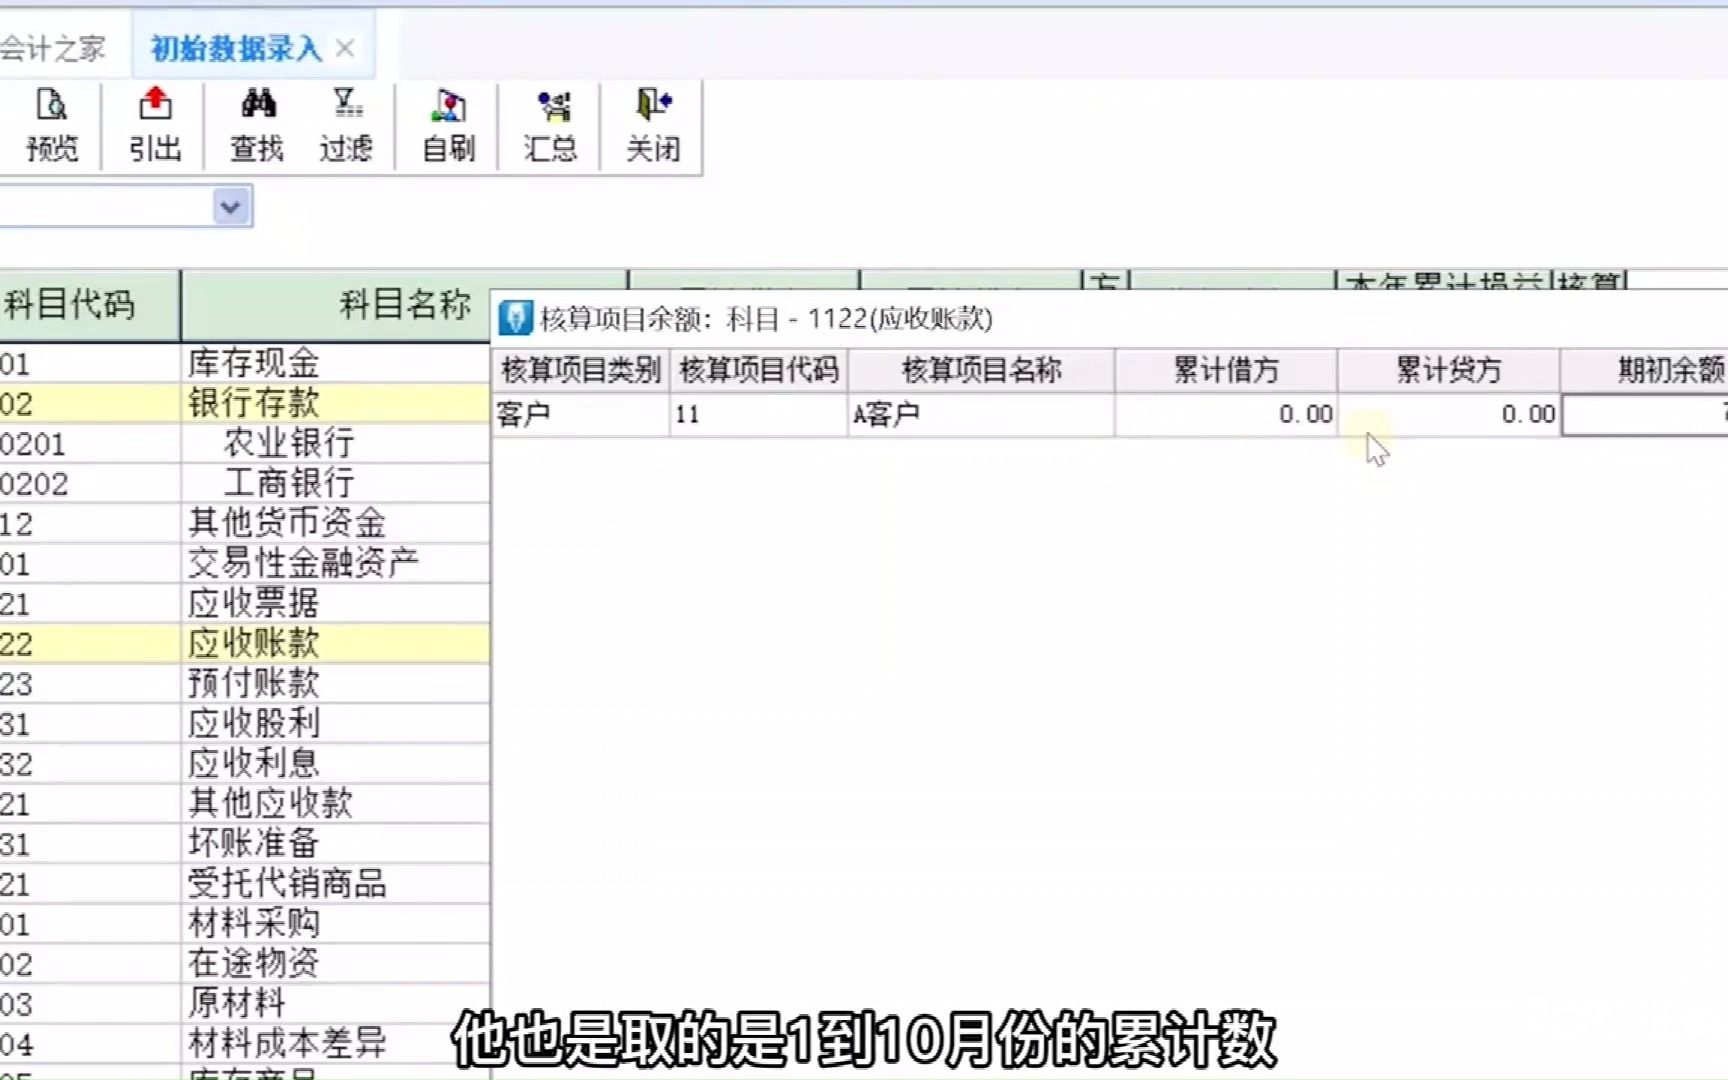The image size is (1728, 1080).
Task: Click the 过滤 filter toolbar icon
Action: pyautogui.click(x=346, y=126)
